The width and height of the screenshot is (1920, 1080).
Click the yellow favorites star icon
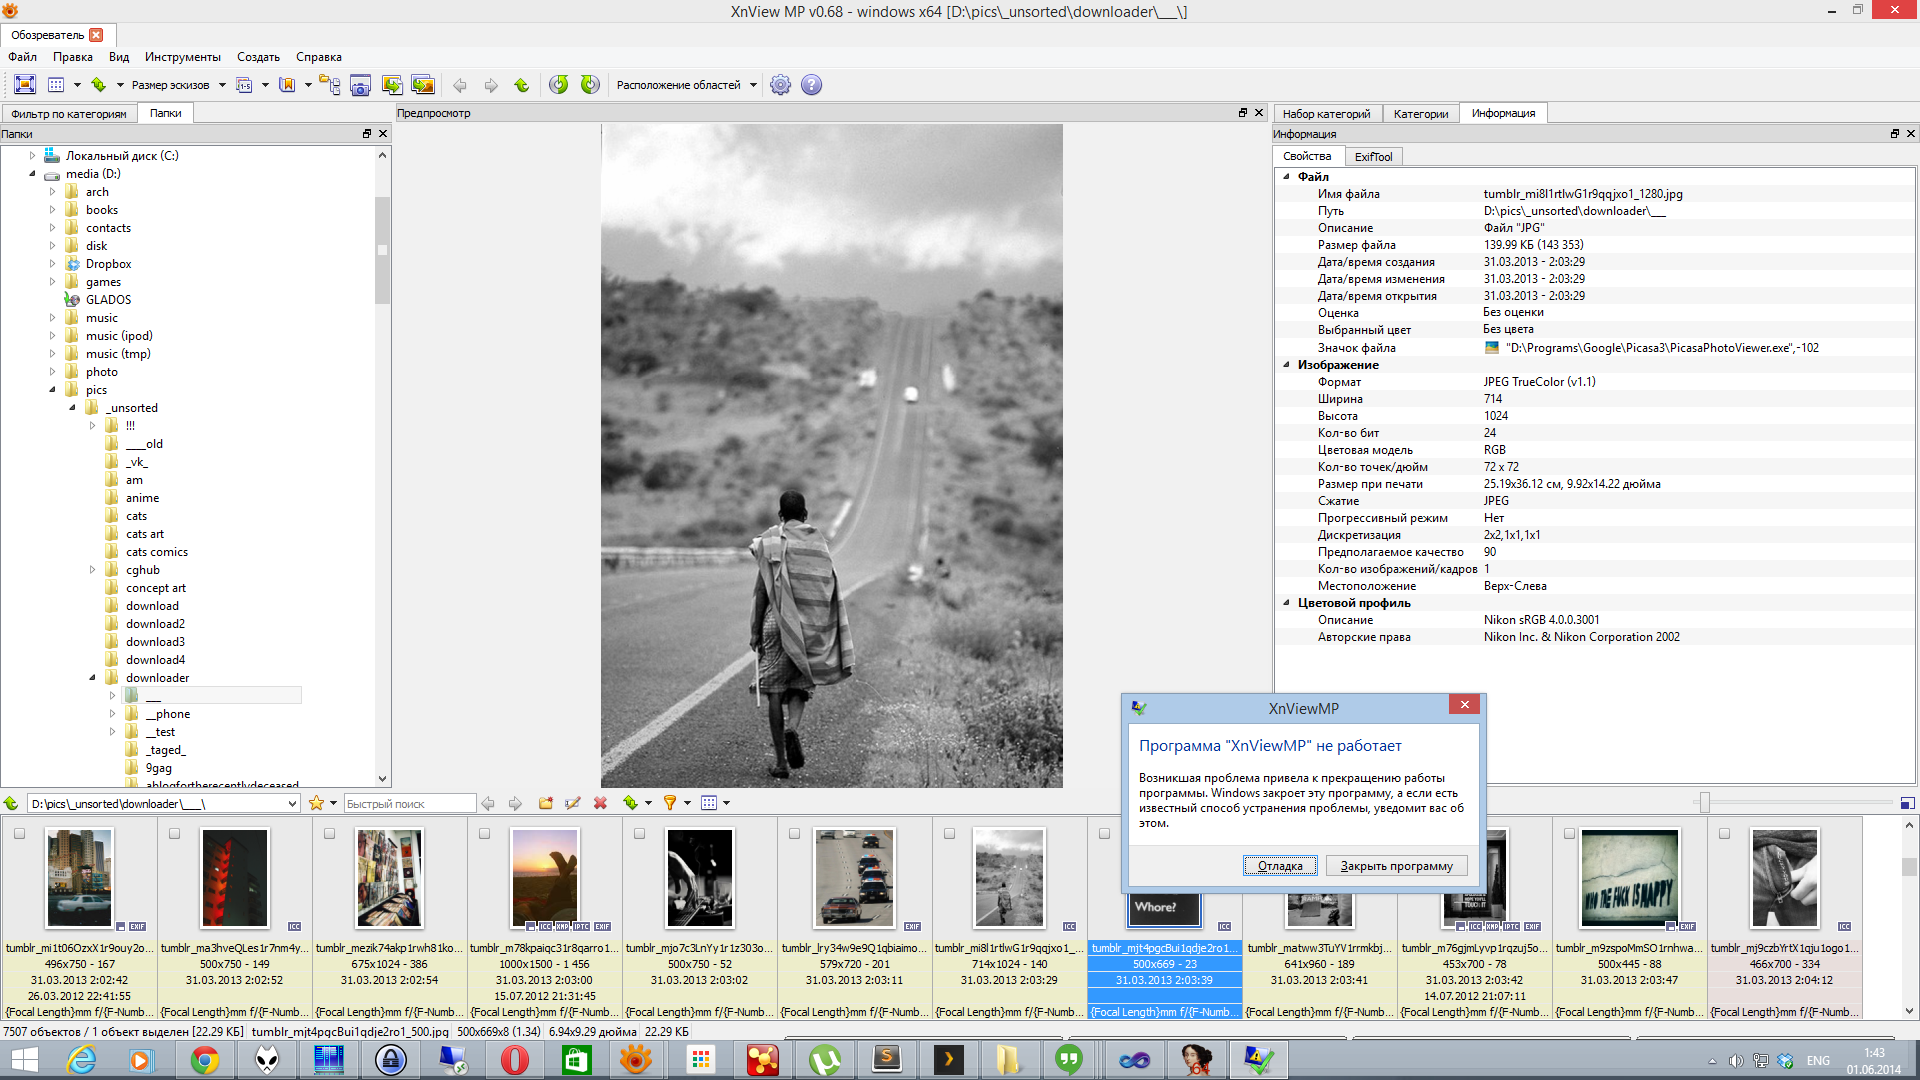[x=316, y=803]
